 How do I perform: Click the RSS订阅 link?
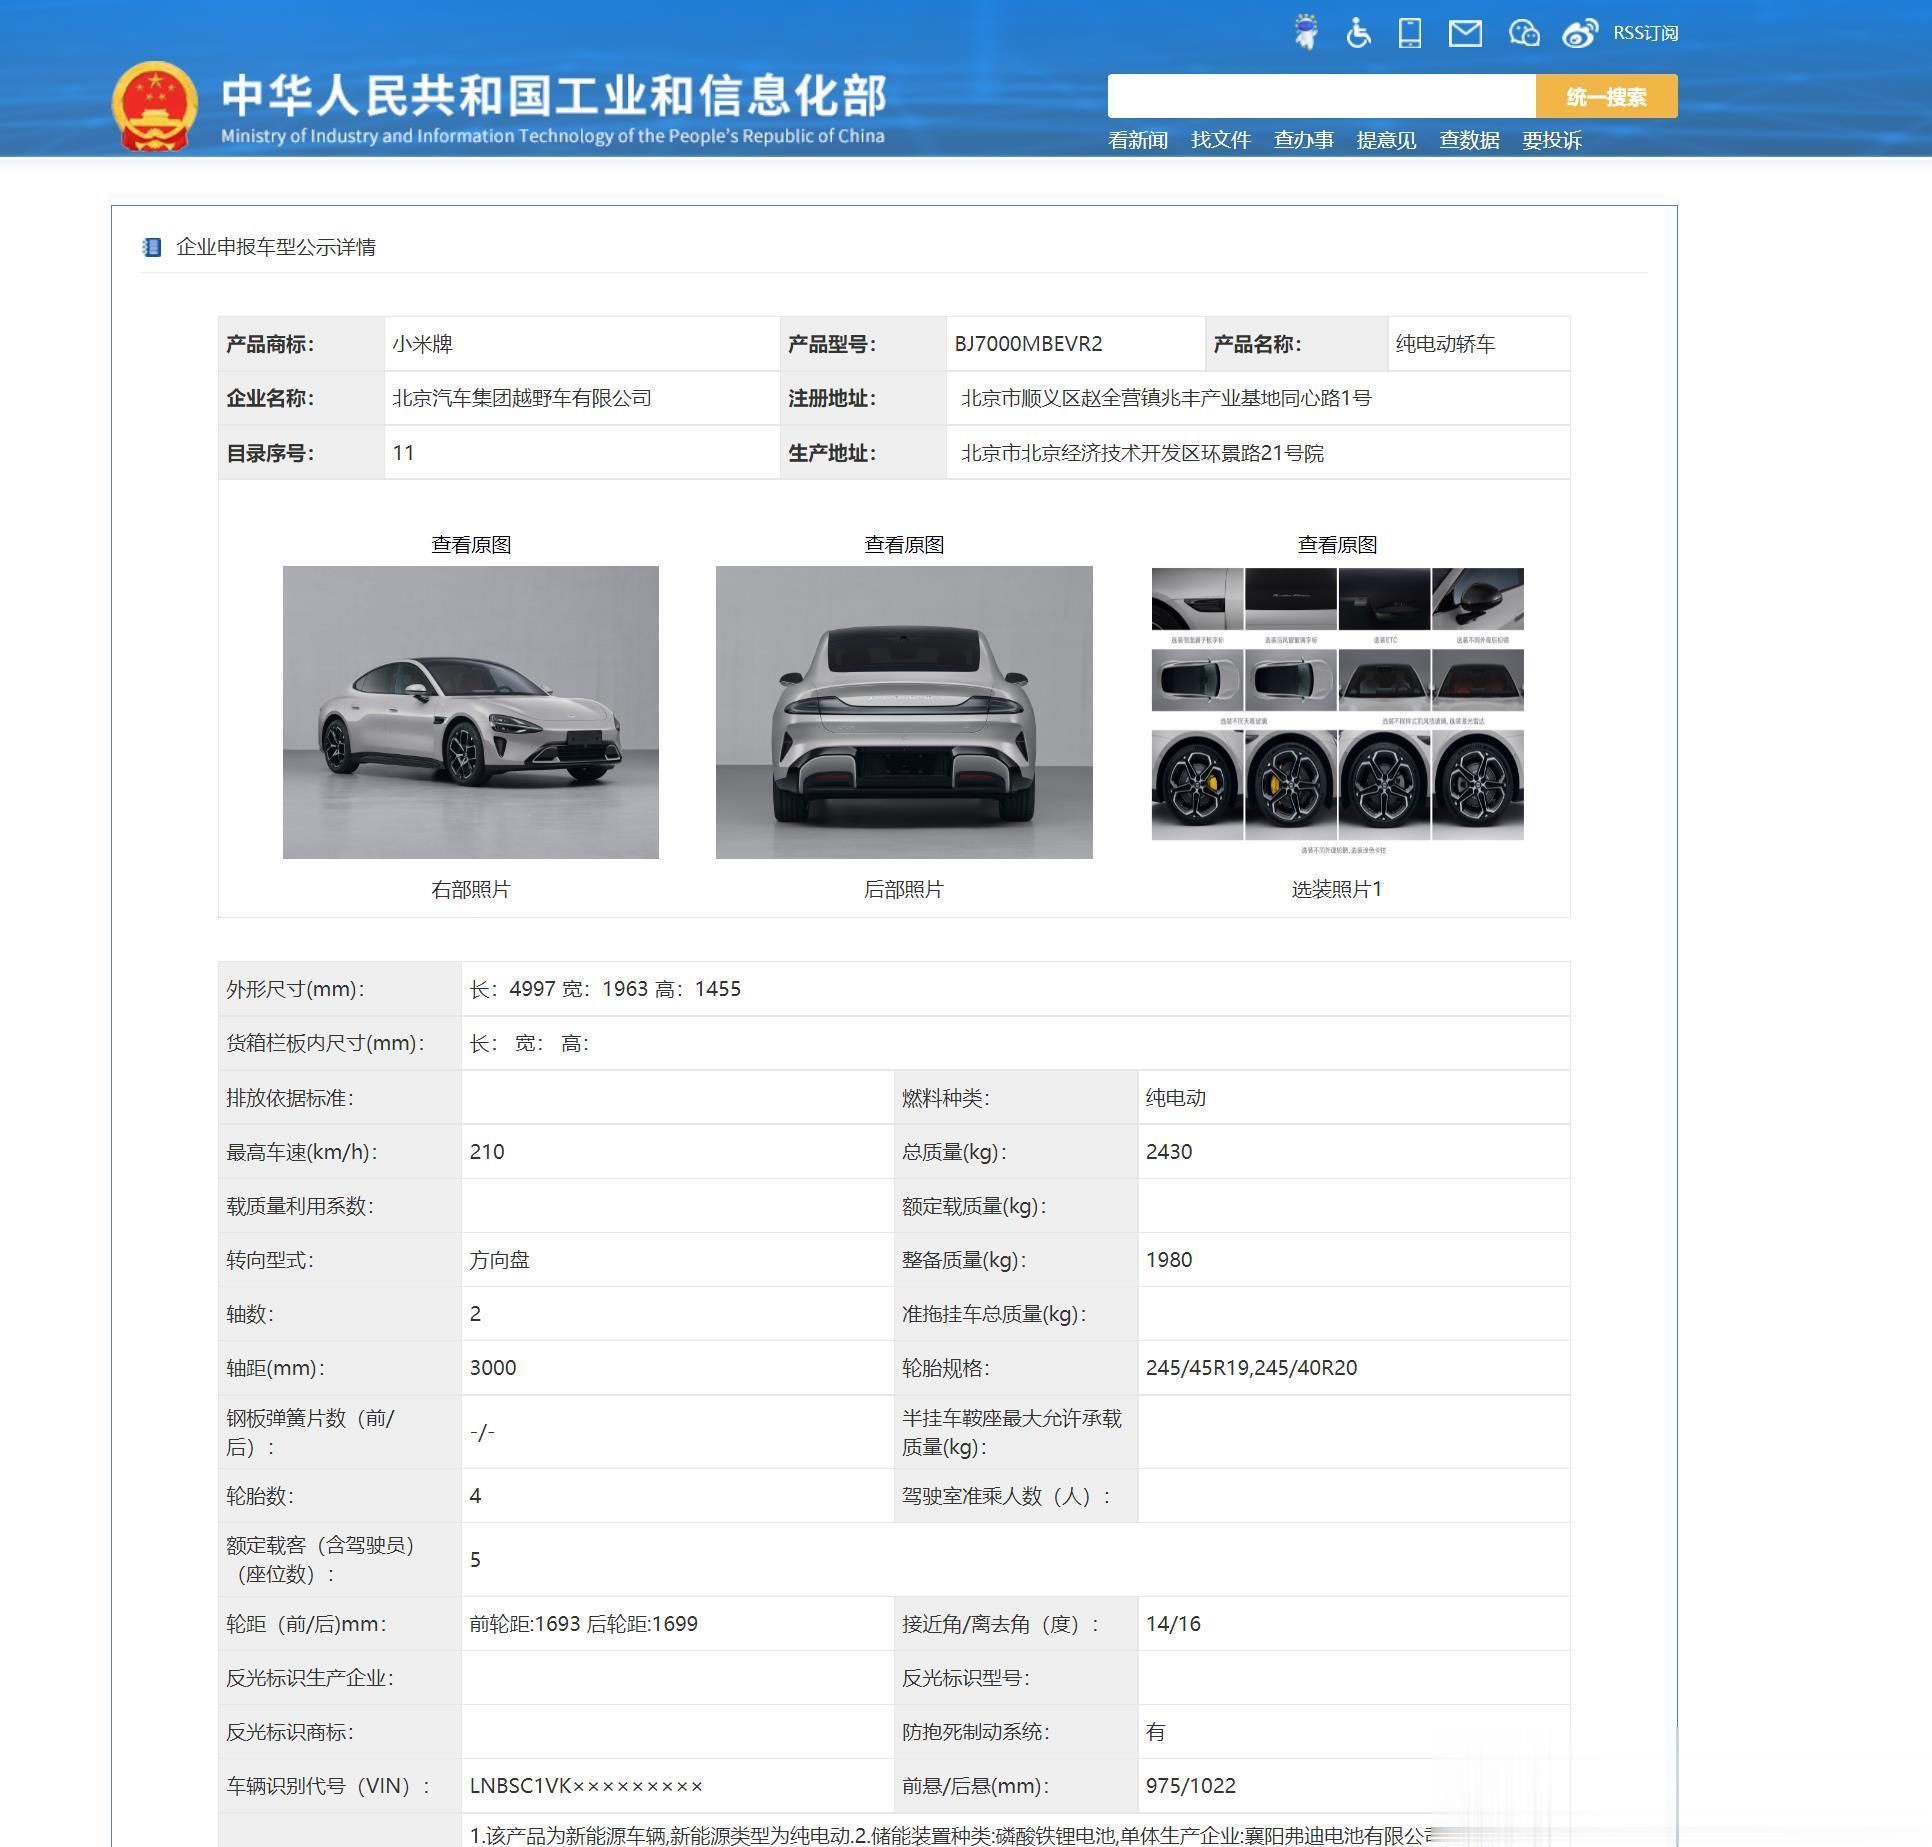point(1645,33)
